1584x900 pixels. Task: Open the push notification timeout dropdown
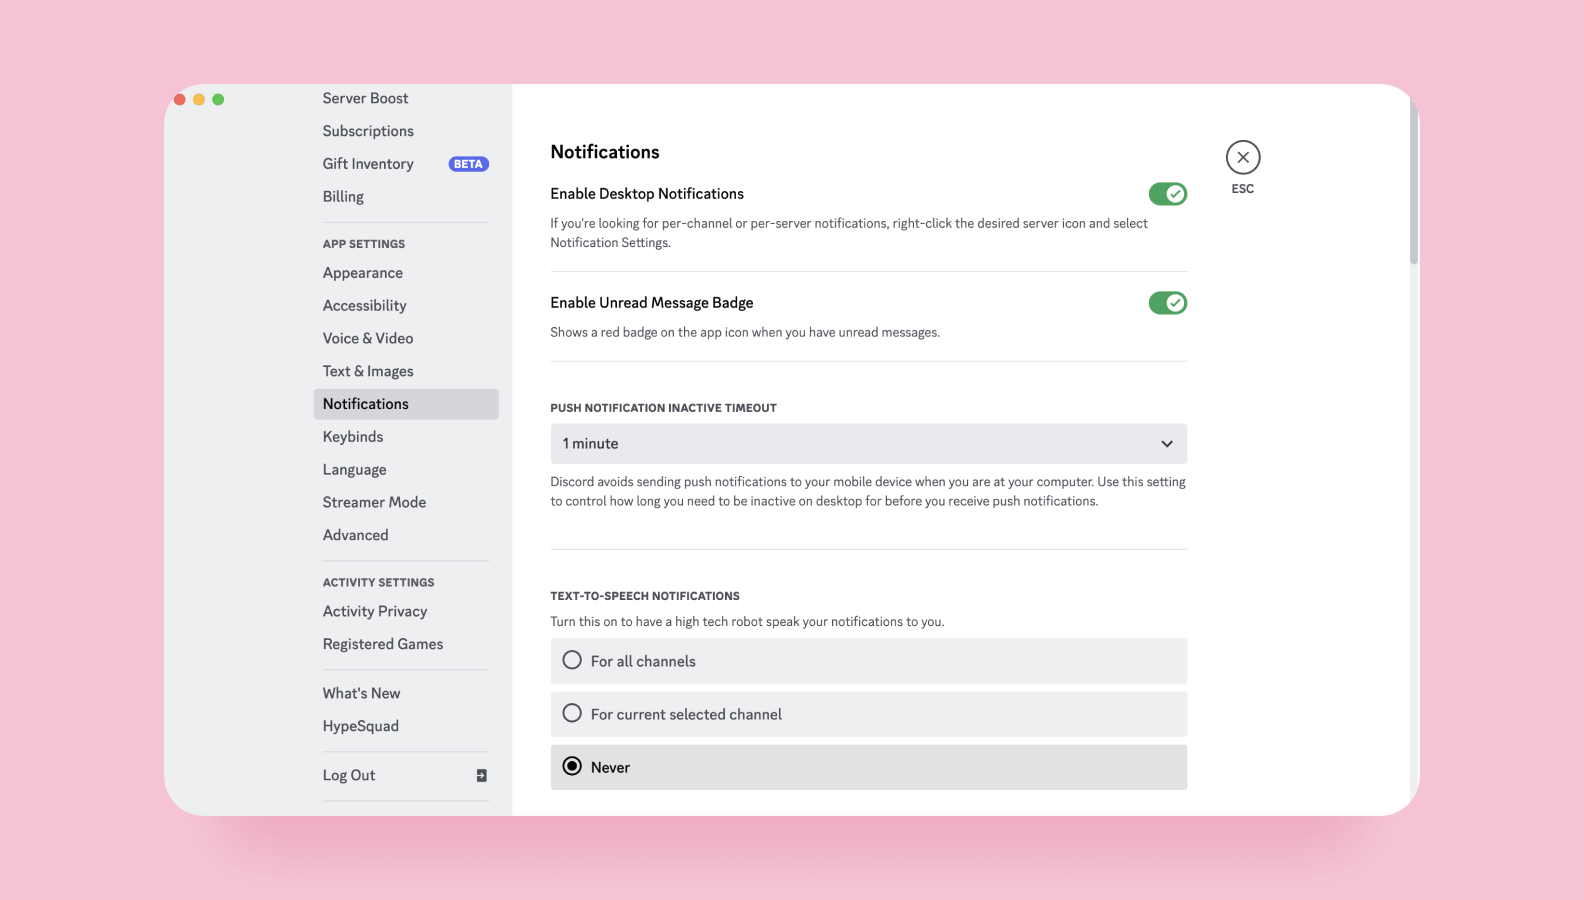pos(868,444)
